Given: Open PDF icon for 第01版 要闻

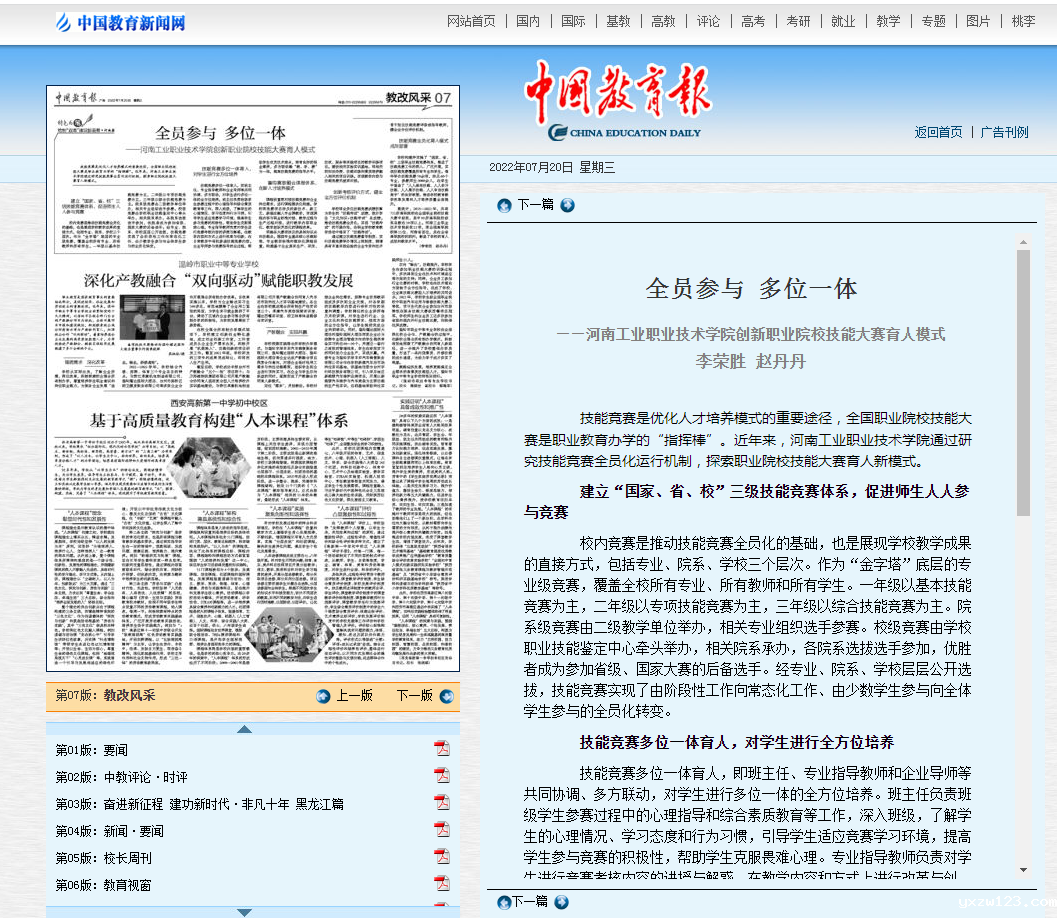Looking at the screenshot, I should point(441,749).
